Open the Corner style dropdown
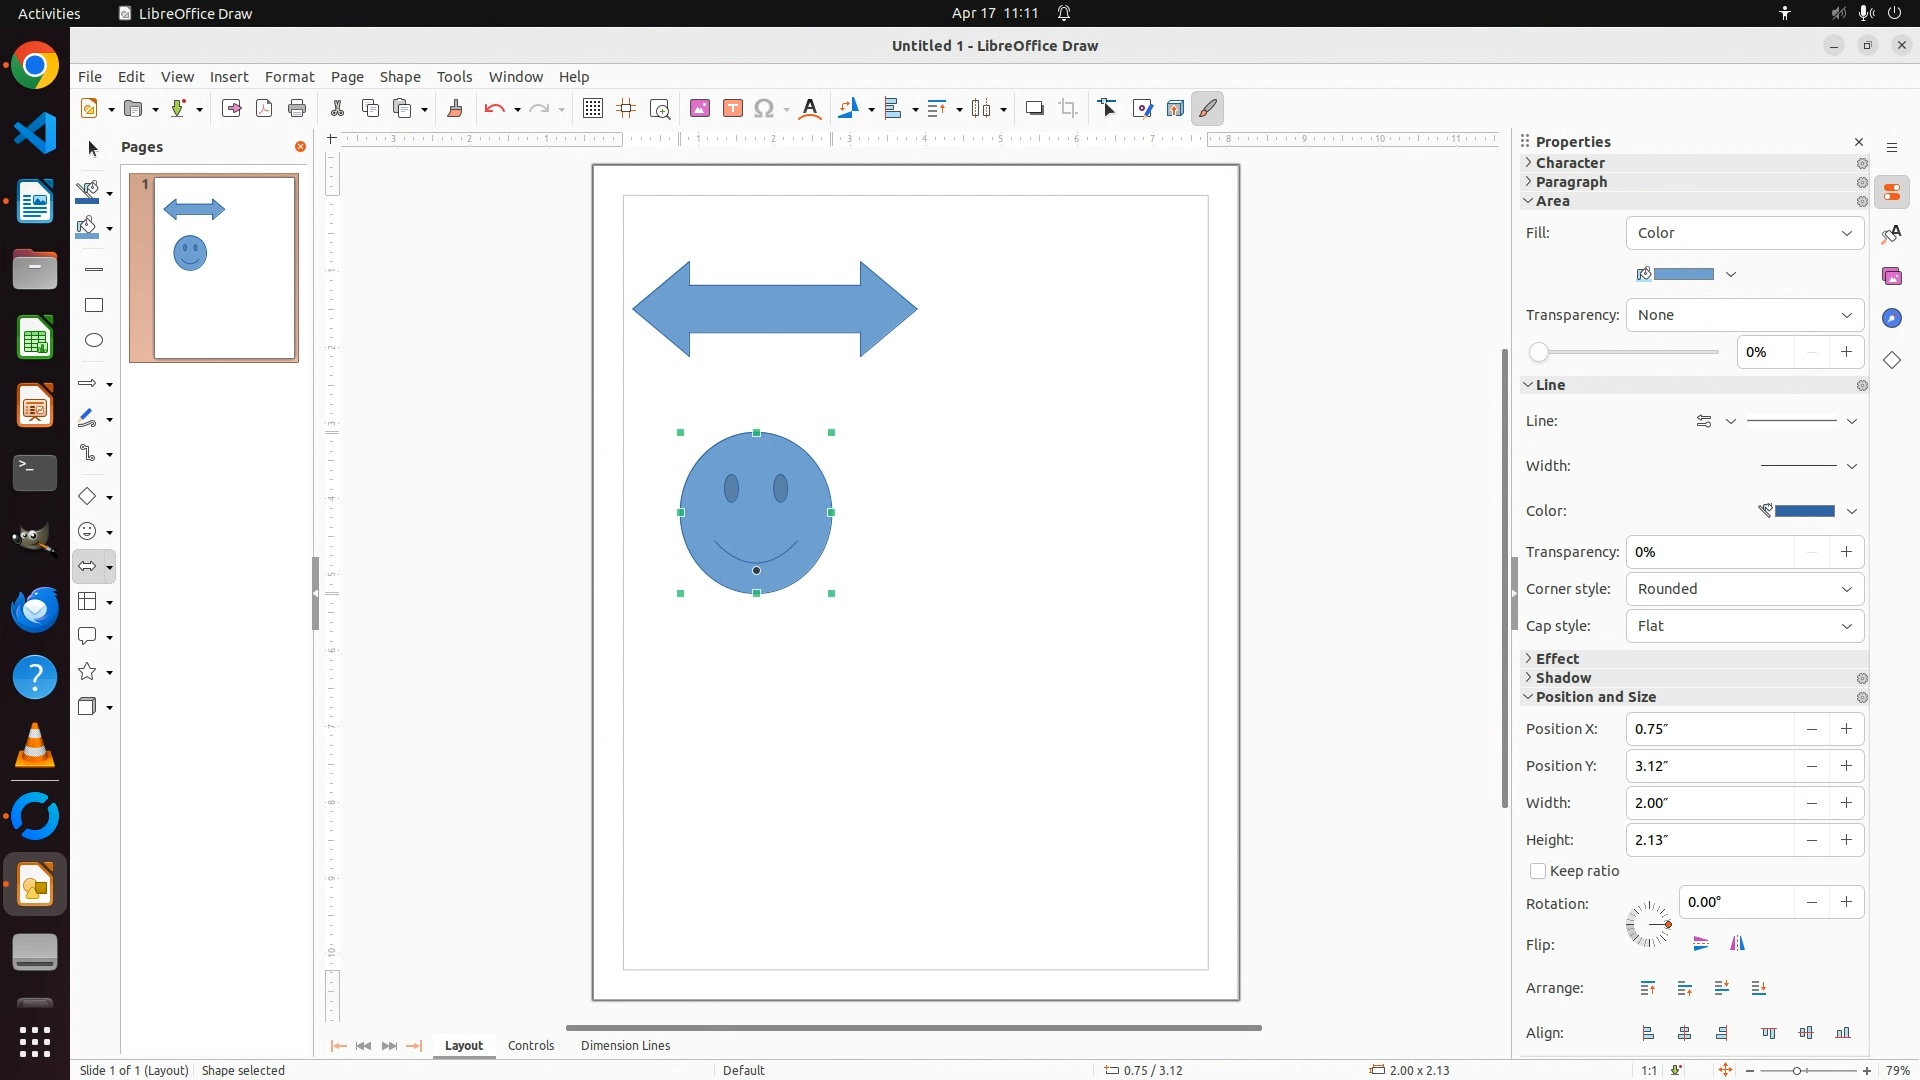 (x=1744, y=589)
